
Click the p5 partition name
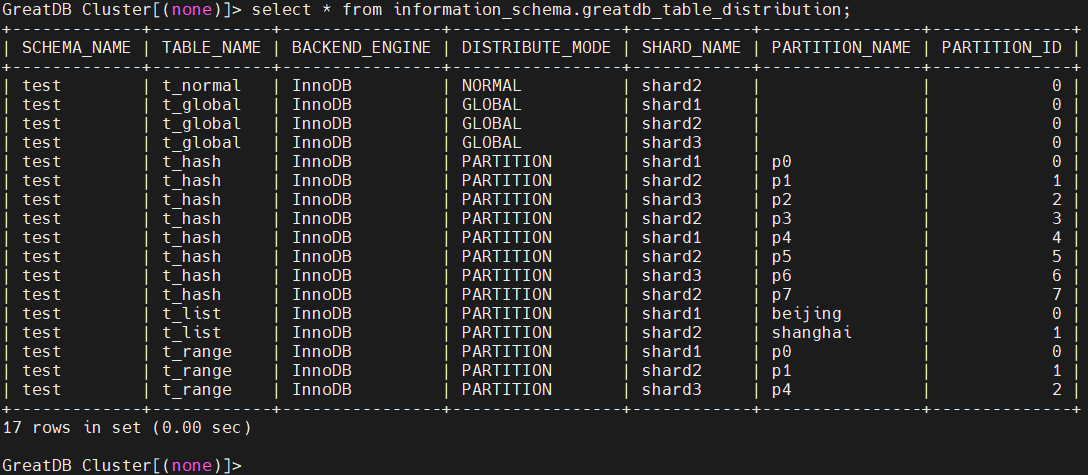click(781, 257)
